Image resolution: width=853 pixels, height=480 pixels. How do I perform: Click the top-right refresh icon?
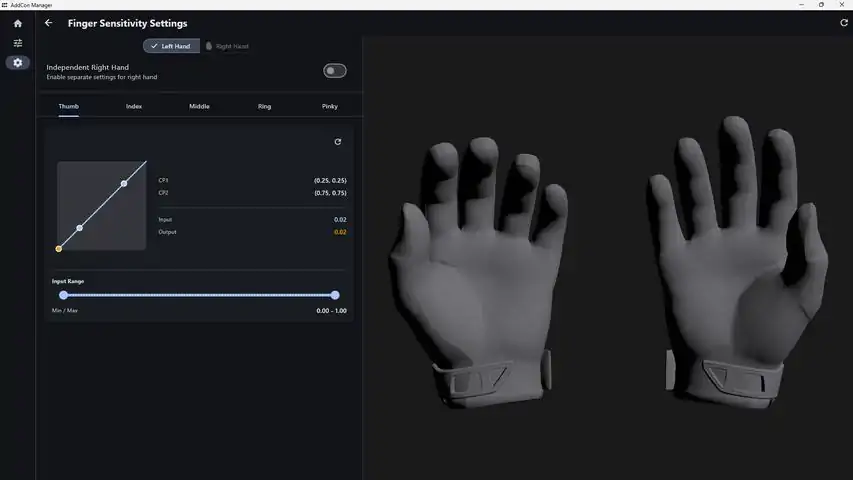click(844, 23)
